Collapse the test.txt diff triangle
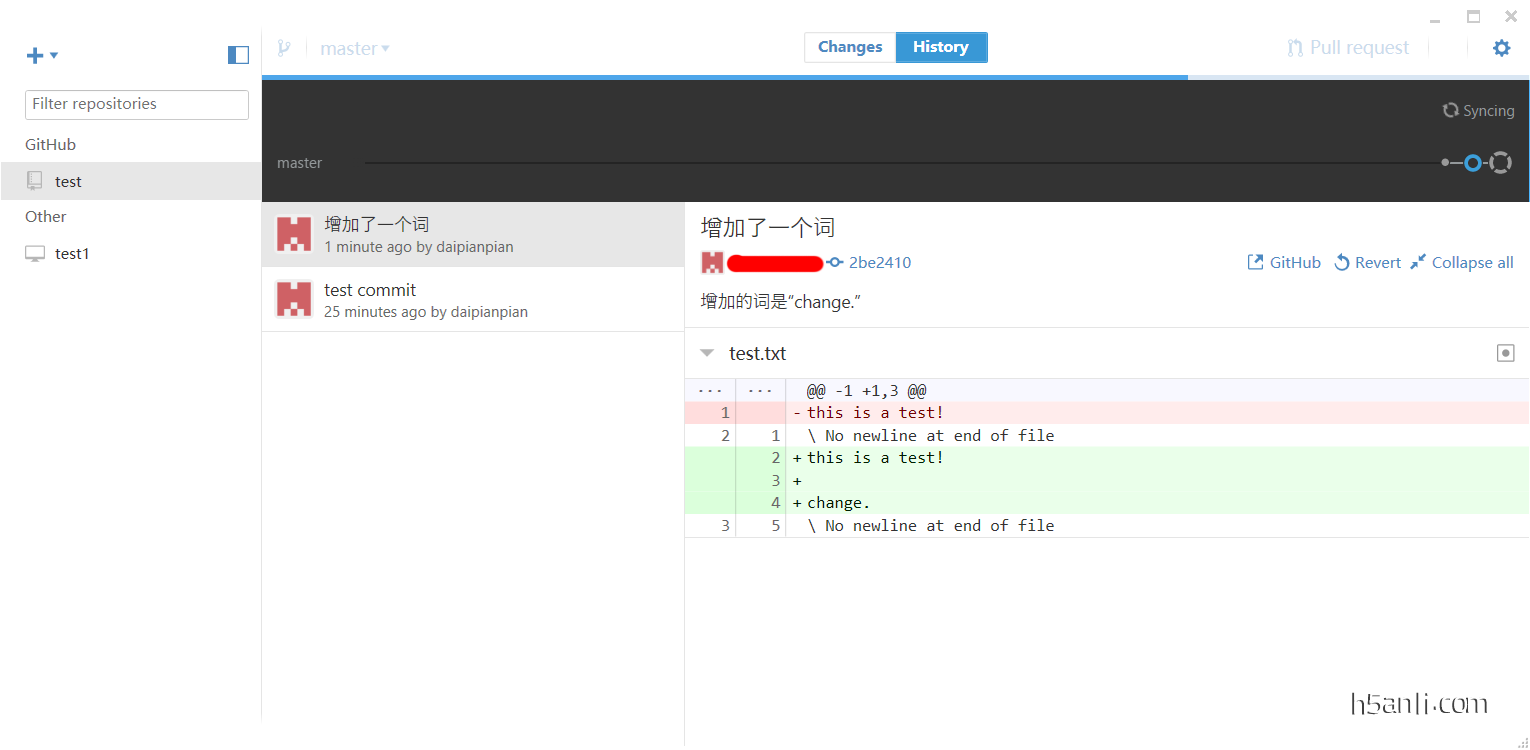This screenshot has height=750, width=1530. (x=707, y=353)
